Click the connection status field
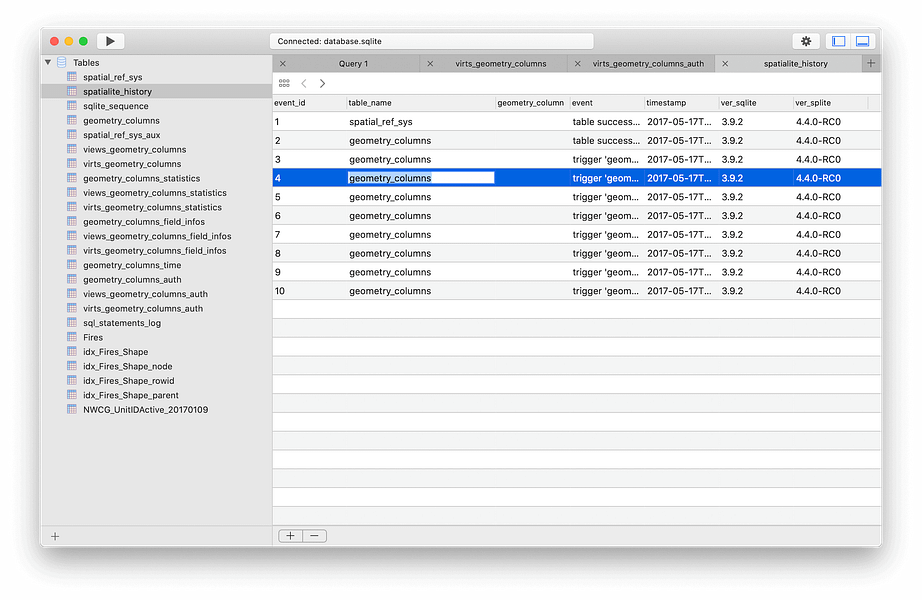 [432, 41]
